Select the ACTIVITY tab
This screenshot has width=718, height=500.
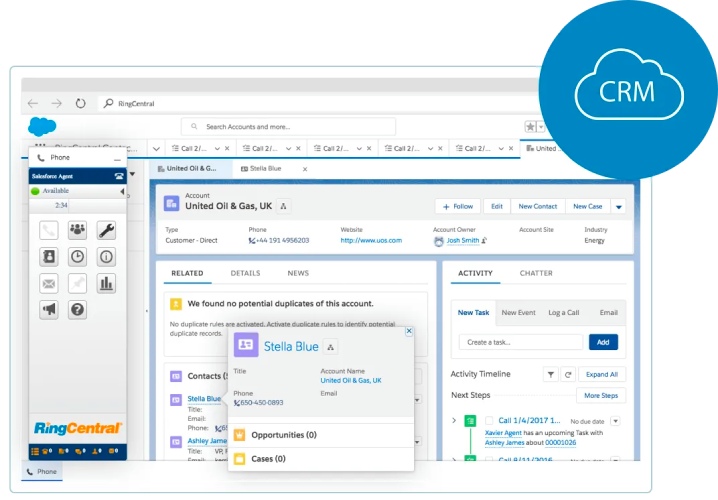475,273
